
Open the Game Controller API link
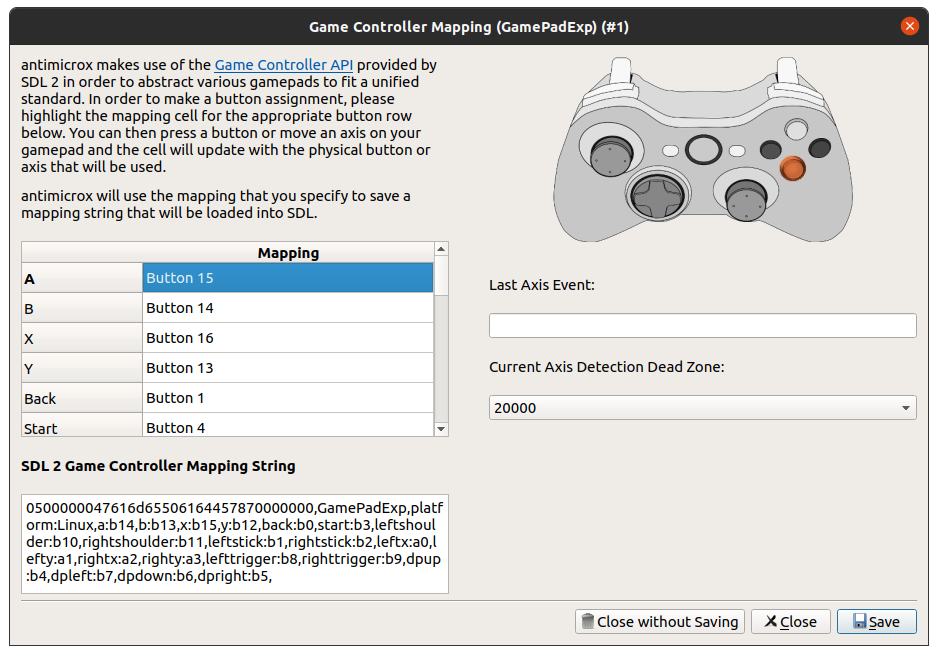284,65
